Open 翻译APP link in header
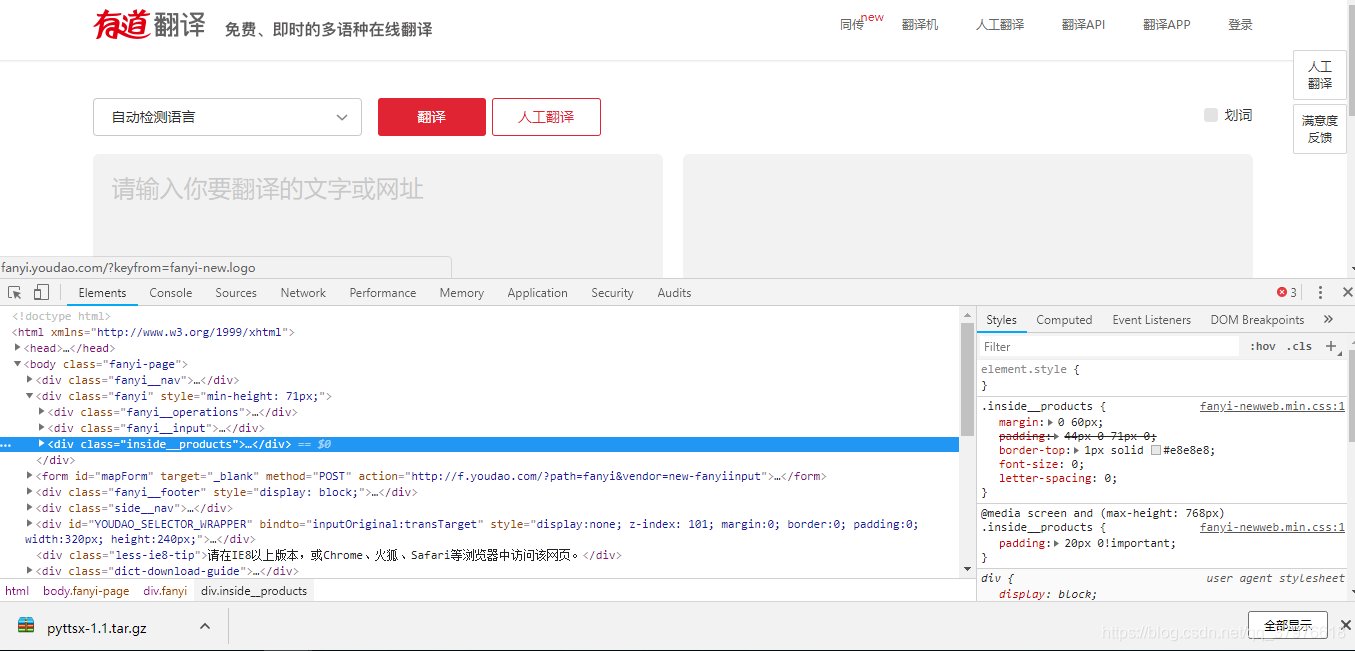This screenshot has height=651, width=1355. pos(1167,25)
